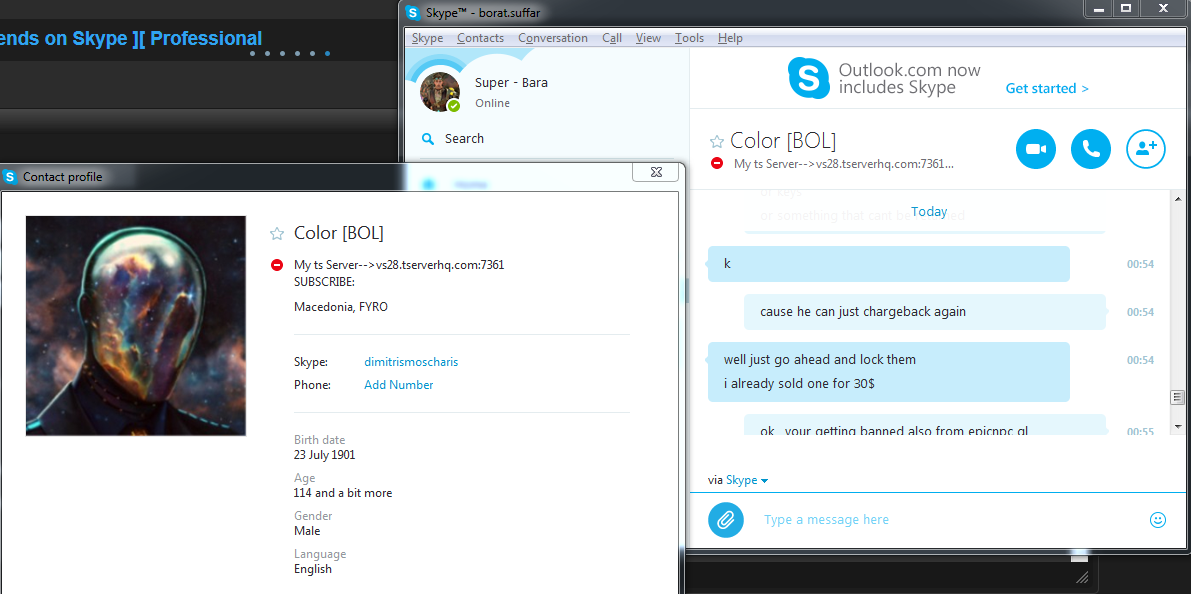Screen dimensions: 1191x594
Task: Click the birth date 23 July 1901
Action: click(324, 455)
